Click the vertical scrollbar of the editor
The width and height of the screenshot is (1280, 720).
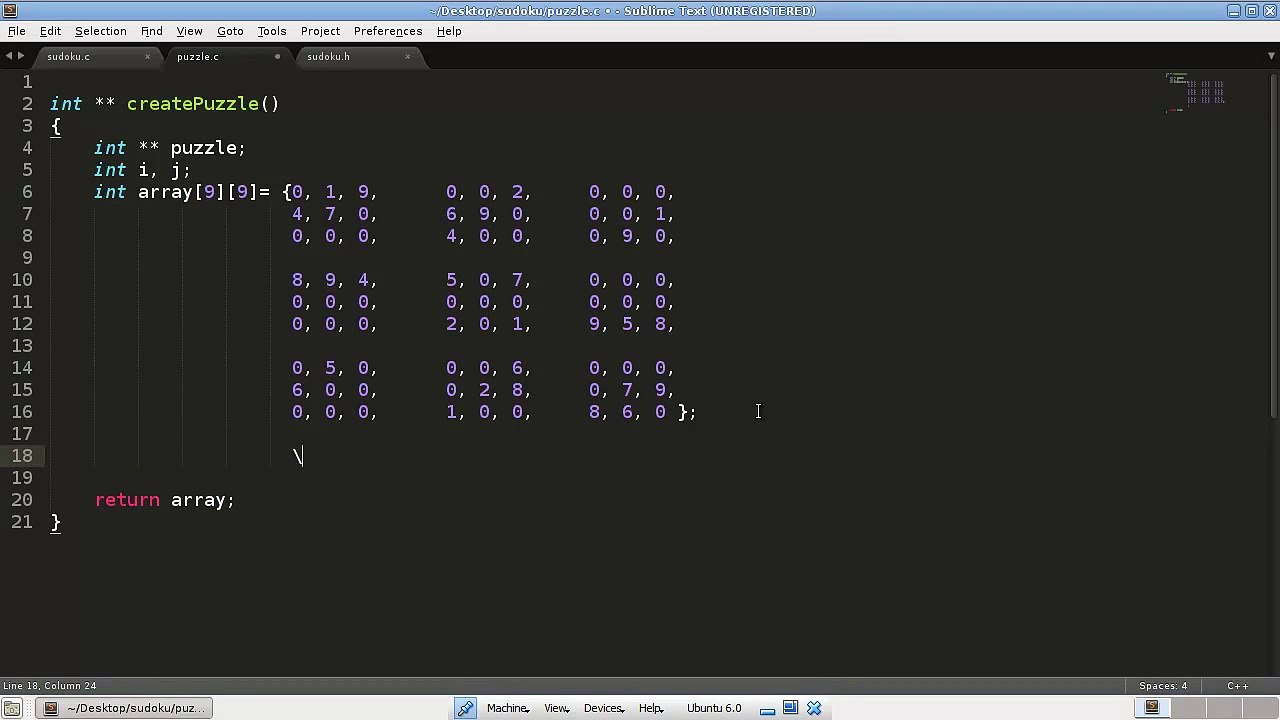click(1274, 245)
